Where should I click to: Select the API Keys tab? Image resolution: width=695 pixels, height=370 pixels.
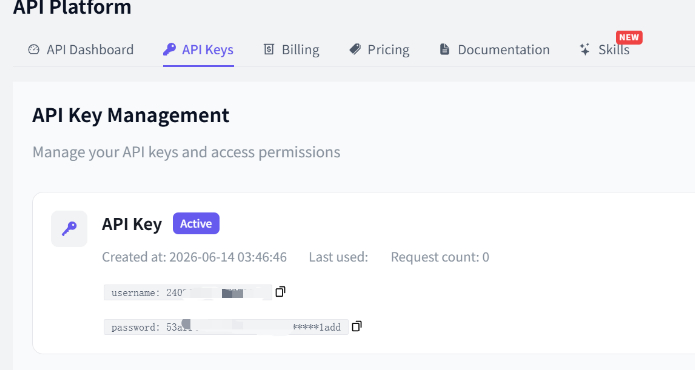coord(198,50)
